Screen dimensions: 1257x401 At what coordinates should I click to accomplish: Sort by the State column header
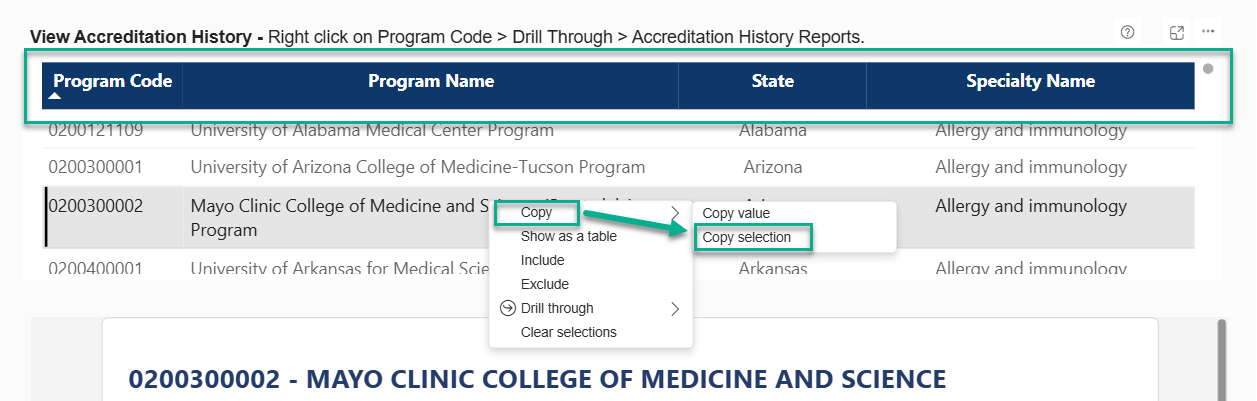click(x=773, y=81)
